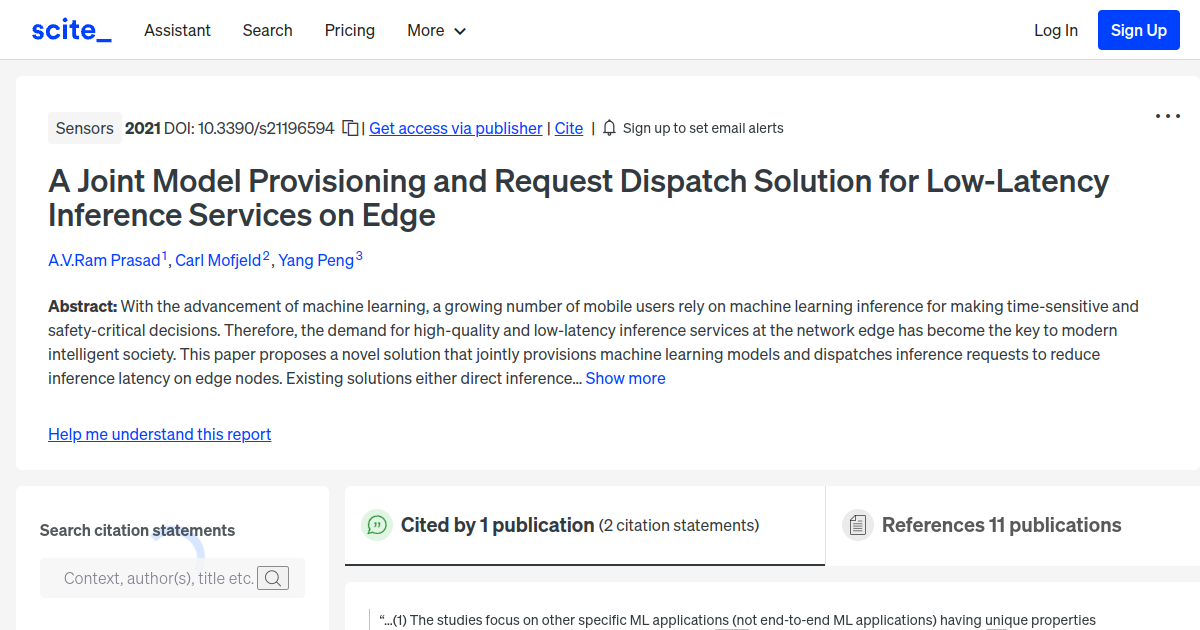1200x630 pixels.
Task: Open the three-dot overflow menu
Action: coord(1167,117)
